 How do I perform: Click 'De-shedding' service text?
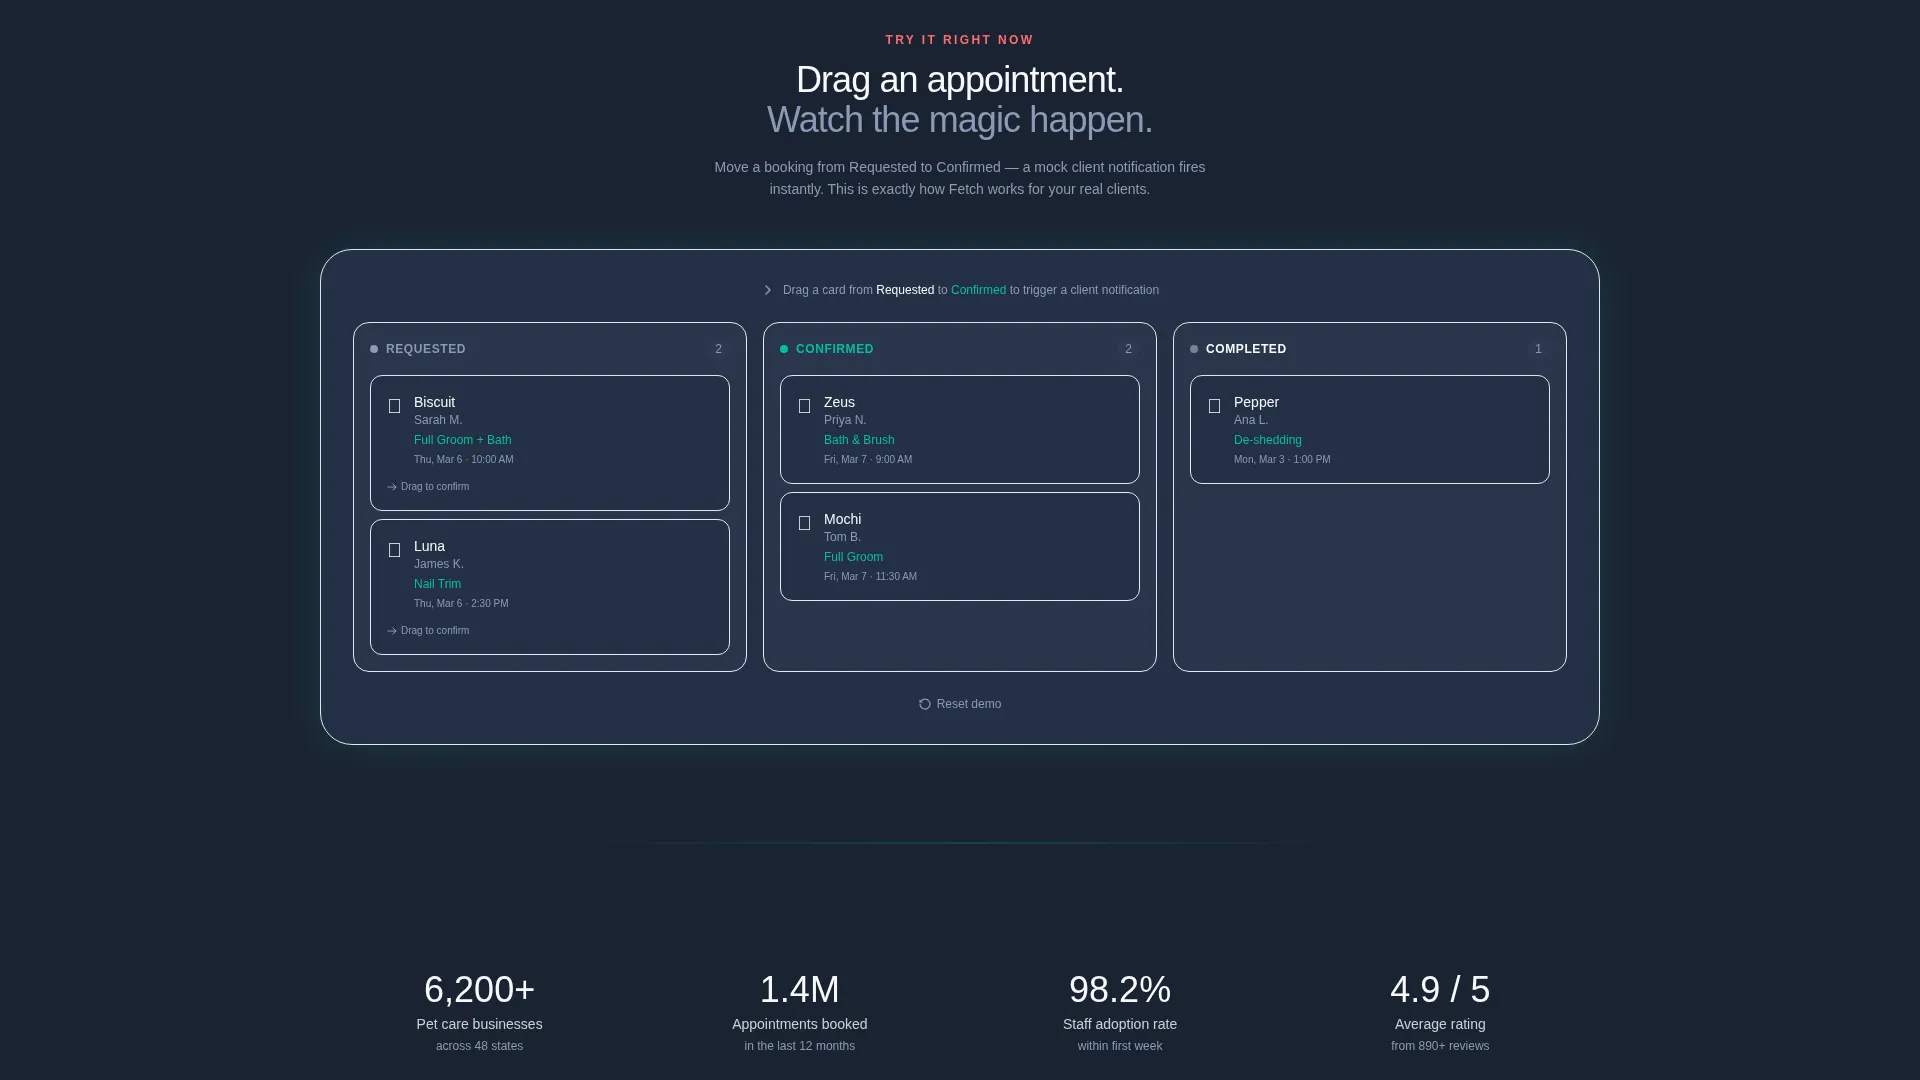tap(1268, 440)
